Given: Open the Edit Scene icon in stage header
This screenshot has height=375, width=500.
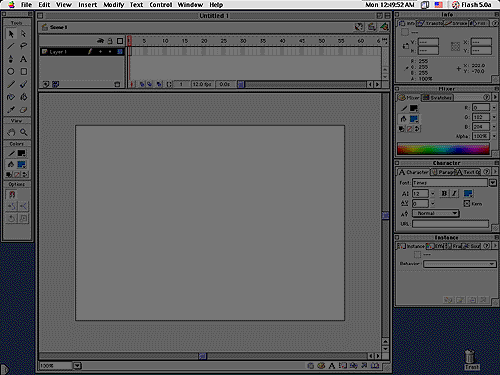Looking at the screenshot, I should pyautogui.click(x=372, y=27).
